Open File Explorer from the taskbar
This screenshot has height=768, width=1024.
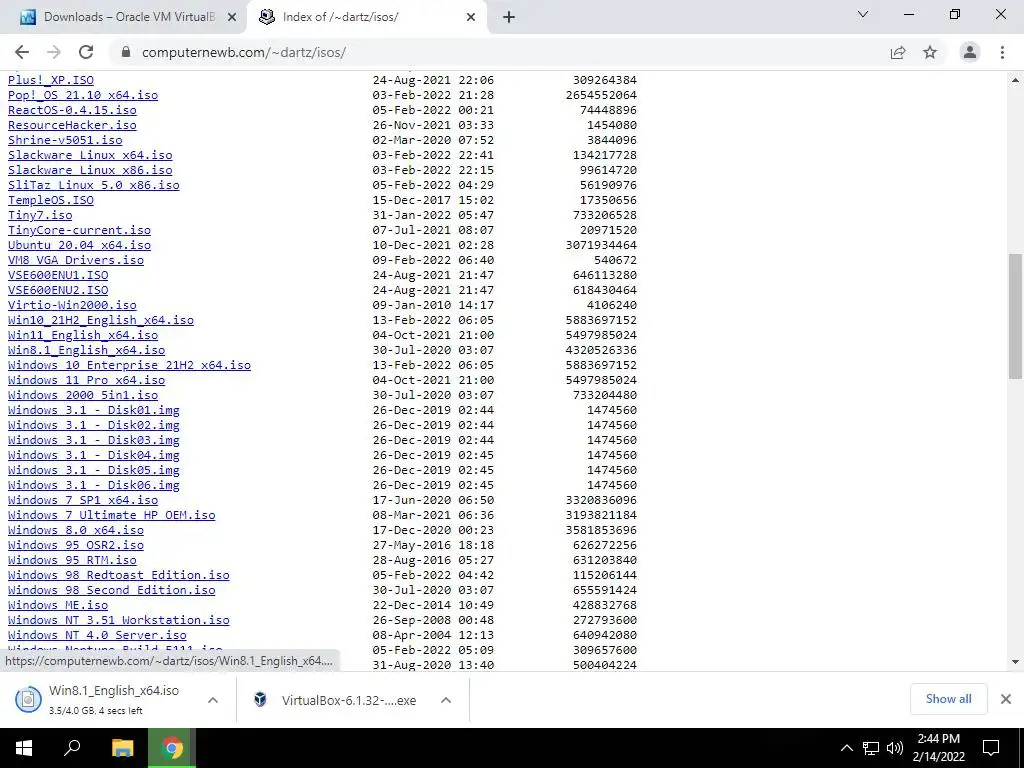(122, 748)
